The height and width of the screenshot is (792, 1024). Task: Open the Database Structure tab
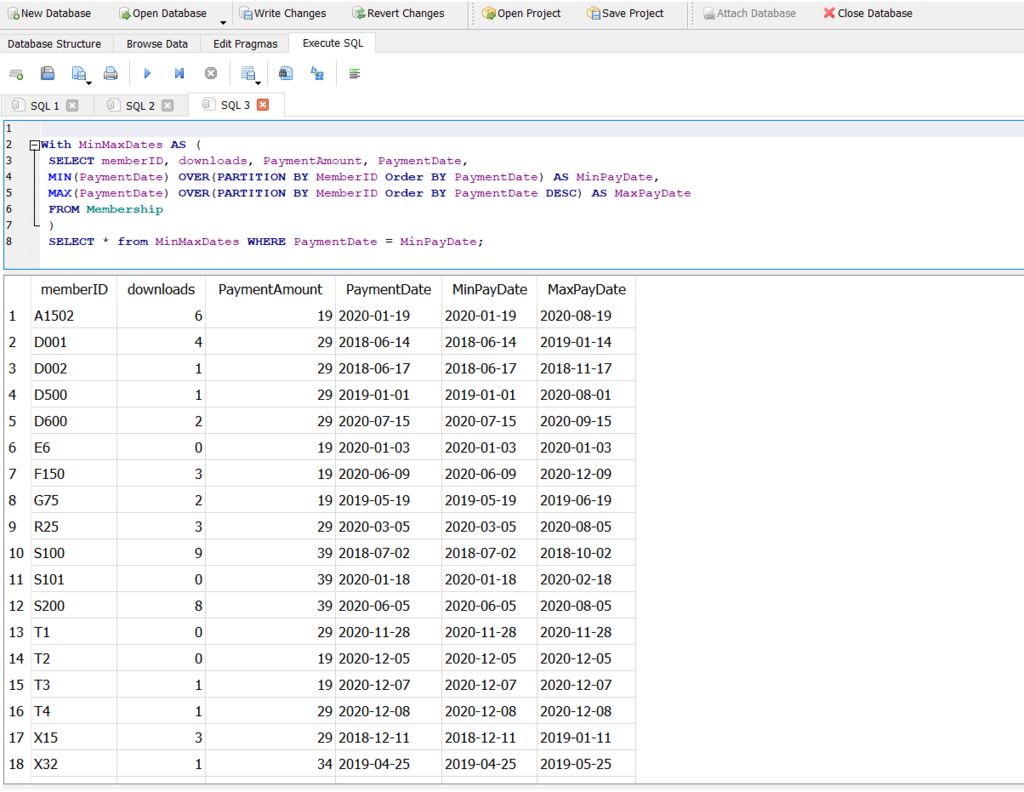55,44
